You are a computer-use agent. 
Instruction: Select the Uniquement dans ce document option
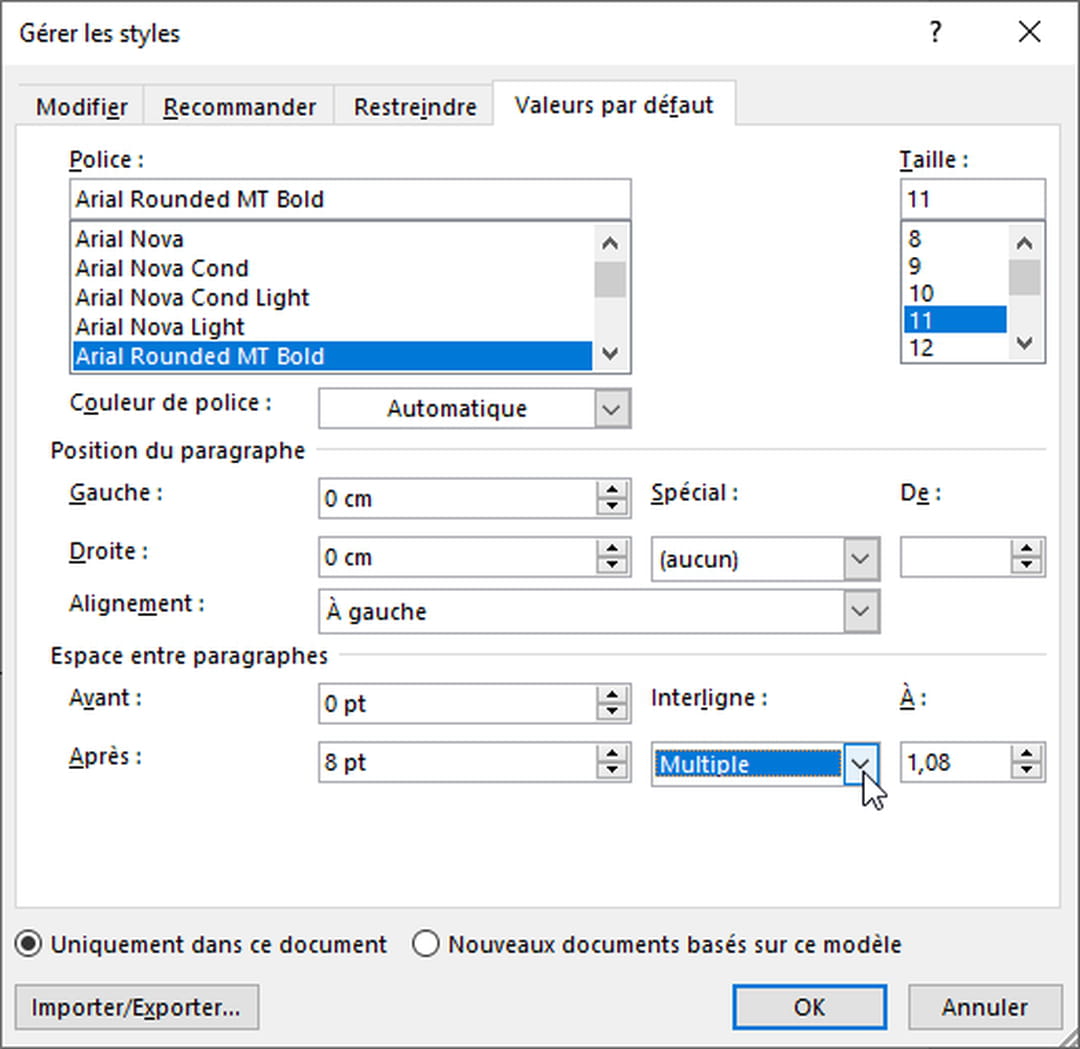point(28,943)
